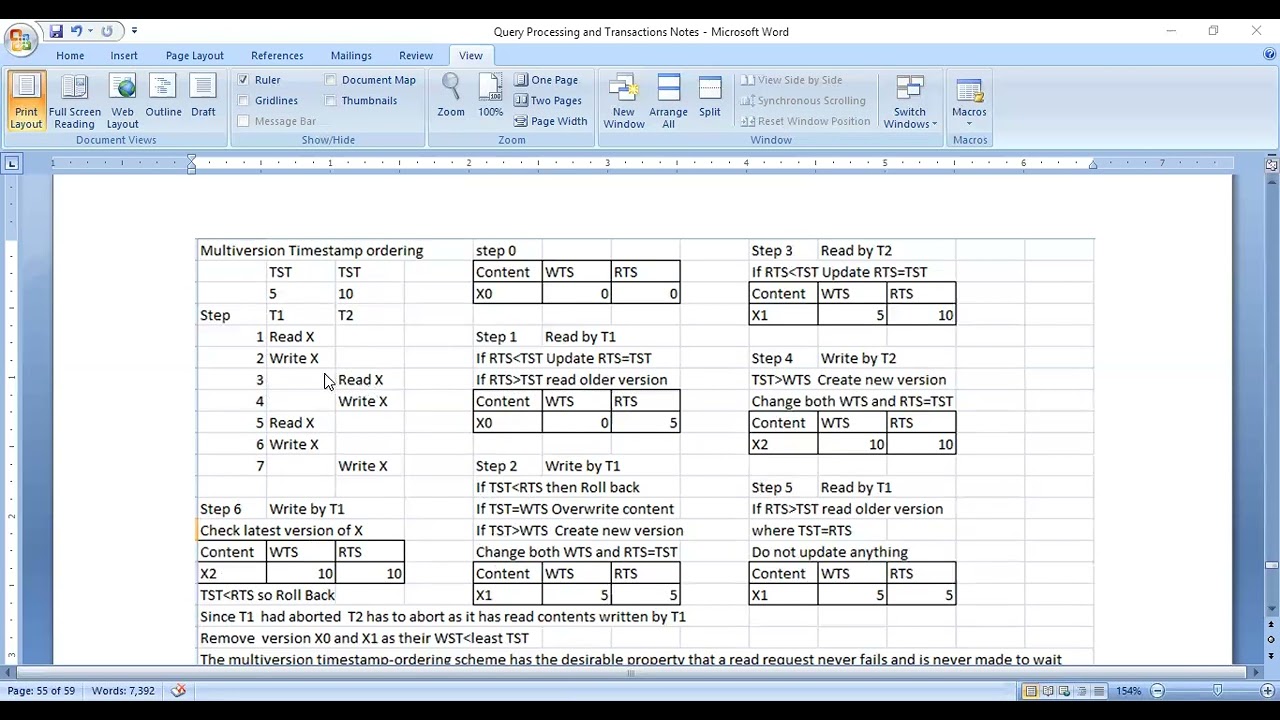The width and height of the screenshot is (1280, 720).
Task: Enable the Thumbnails checkbox
Action: point(331,100)
